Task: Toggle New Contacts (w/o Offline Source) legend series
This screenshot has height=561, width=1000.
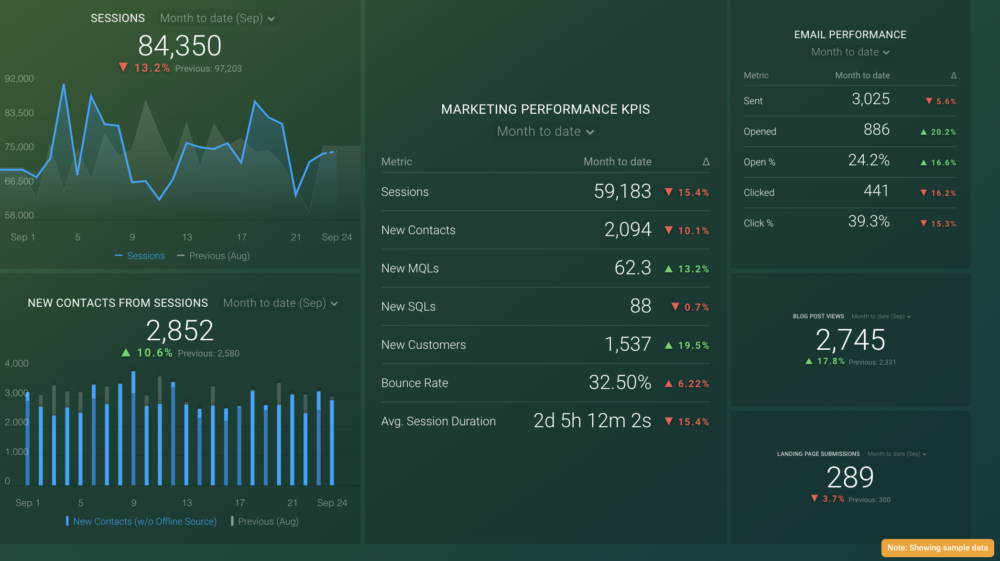Action: point(144,521)
